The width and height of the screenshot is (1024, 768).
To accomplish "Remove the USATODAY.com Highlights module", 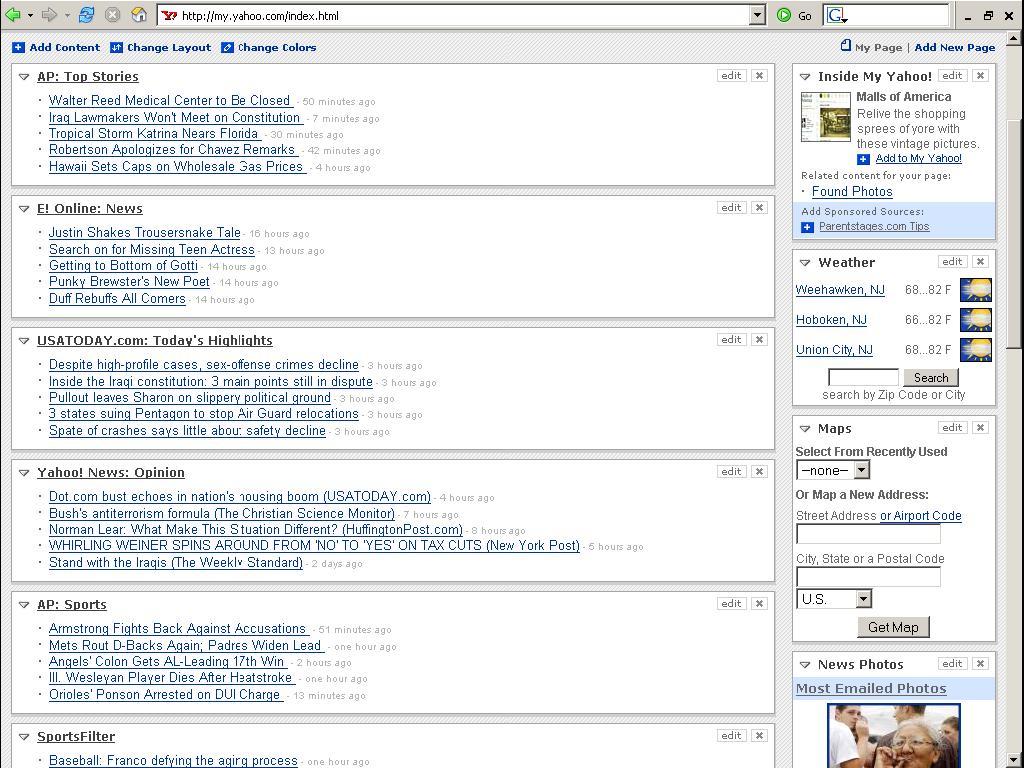I will click(x=759, y=340).
